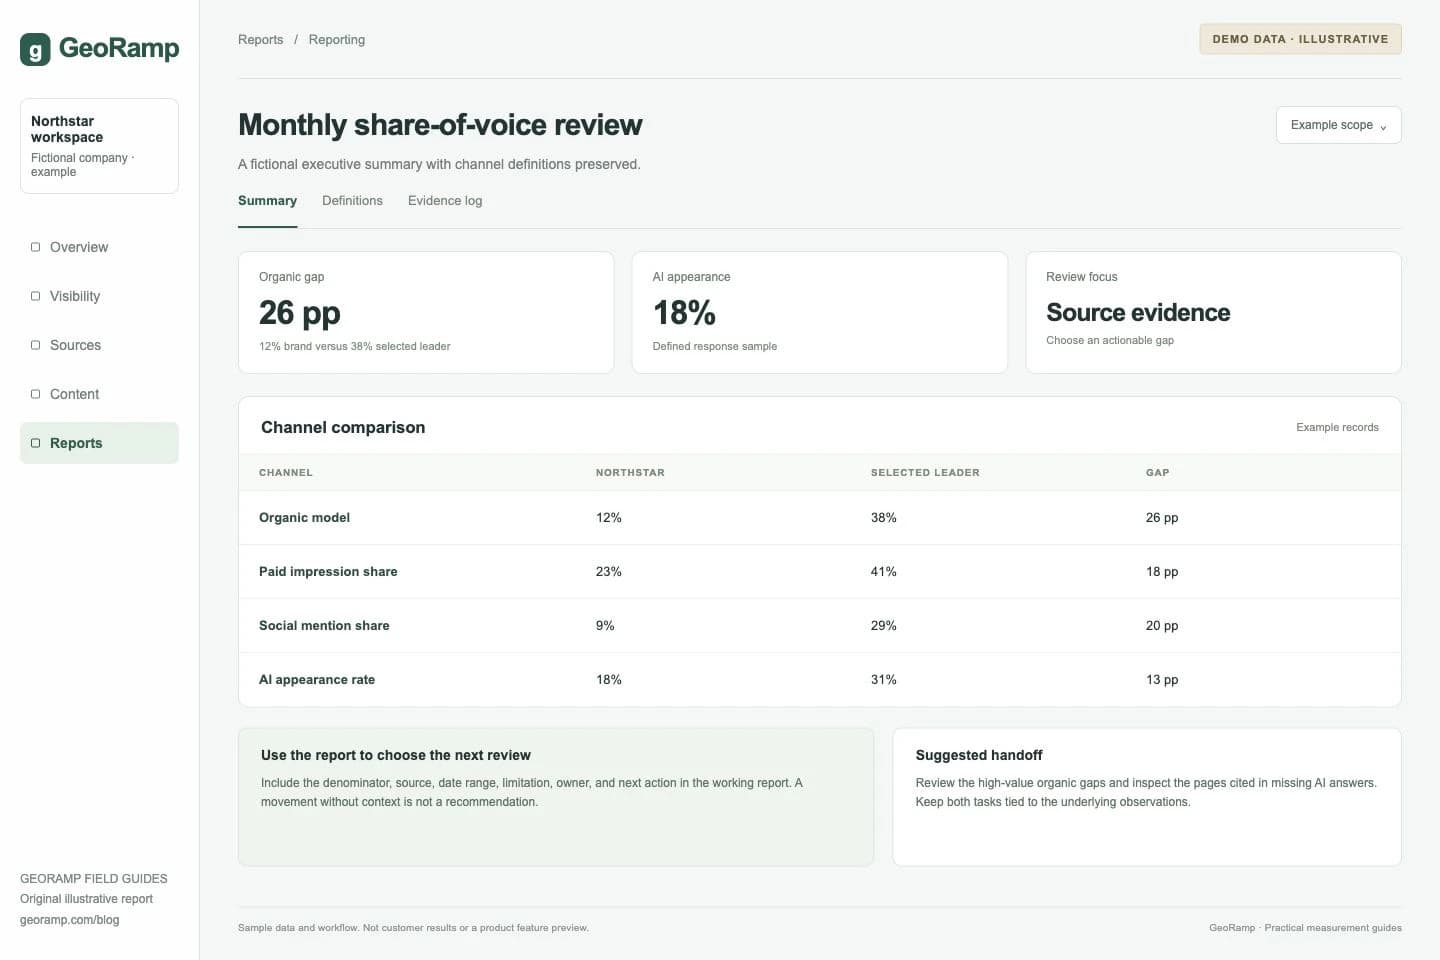Click the 'Defined response sample' caption
The height and width of the screenshot is (960, 1440).
pyautogui.click(x=715, y=346)
